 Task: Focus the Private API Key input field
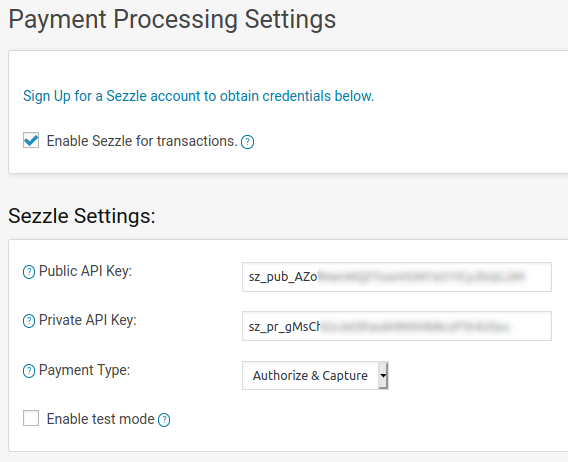pos(397,326)
